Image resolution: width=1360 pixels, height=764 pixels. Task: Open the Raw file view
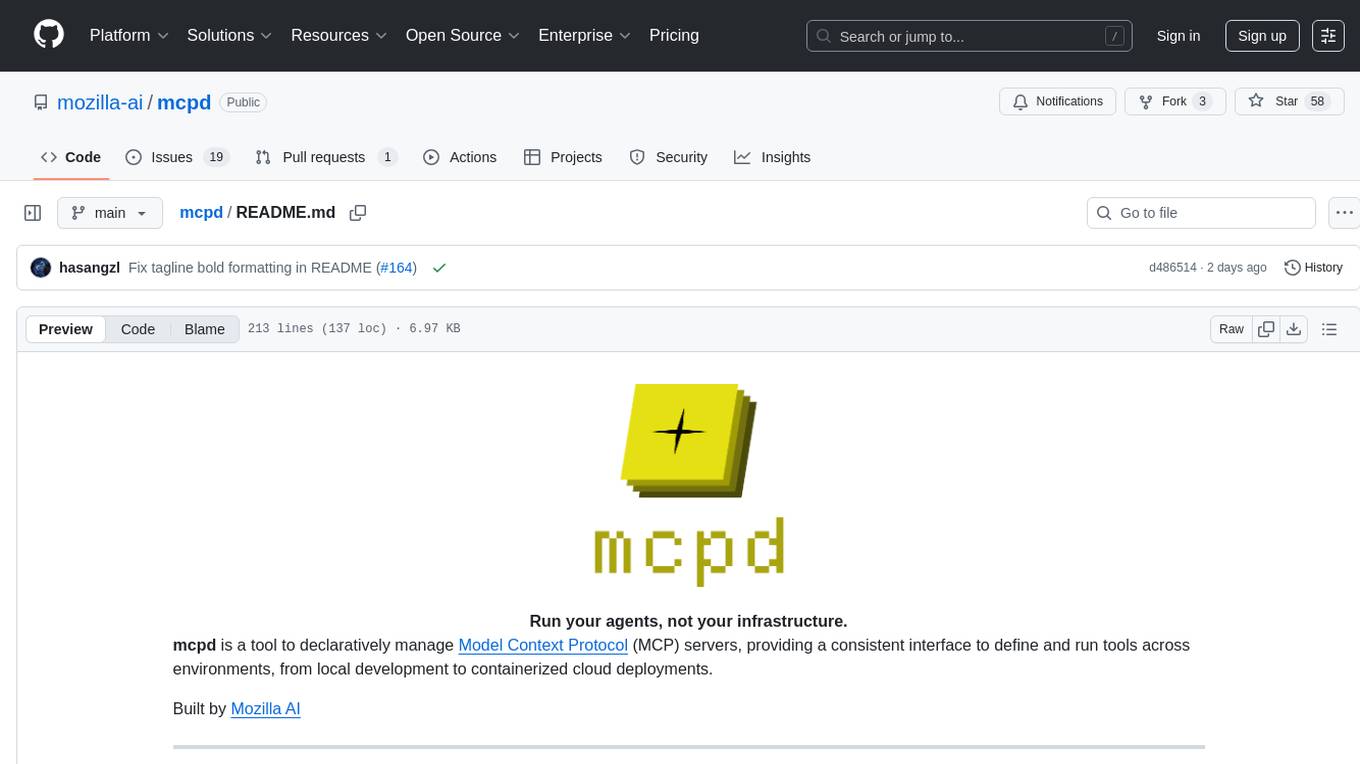tap(1231, 329)
